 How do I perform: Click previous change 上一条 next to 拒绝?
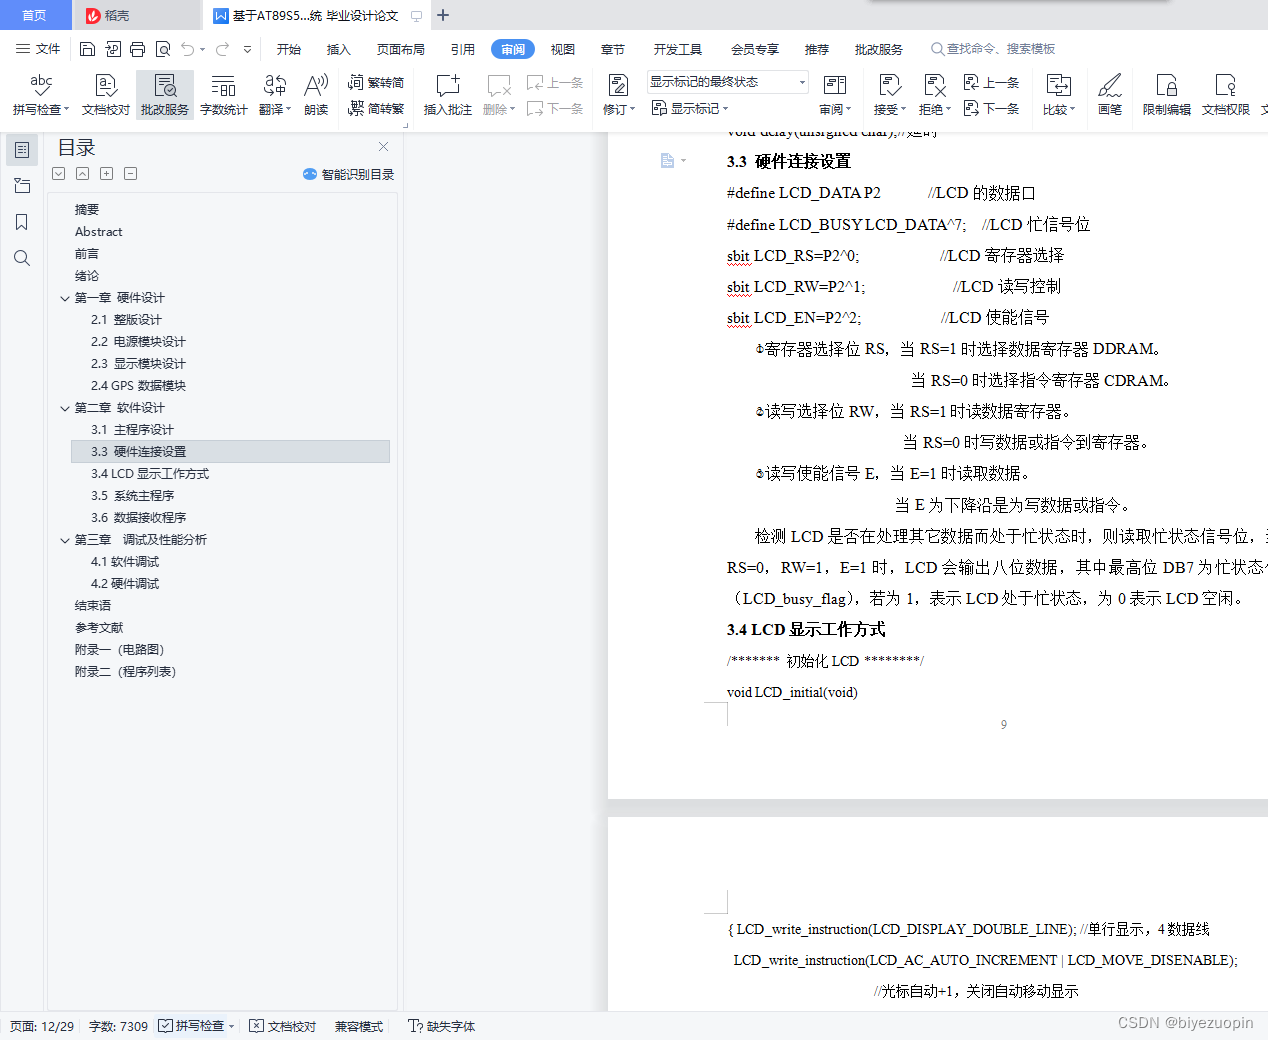(991, 83)
